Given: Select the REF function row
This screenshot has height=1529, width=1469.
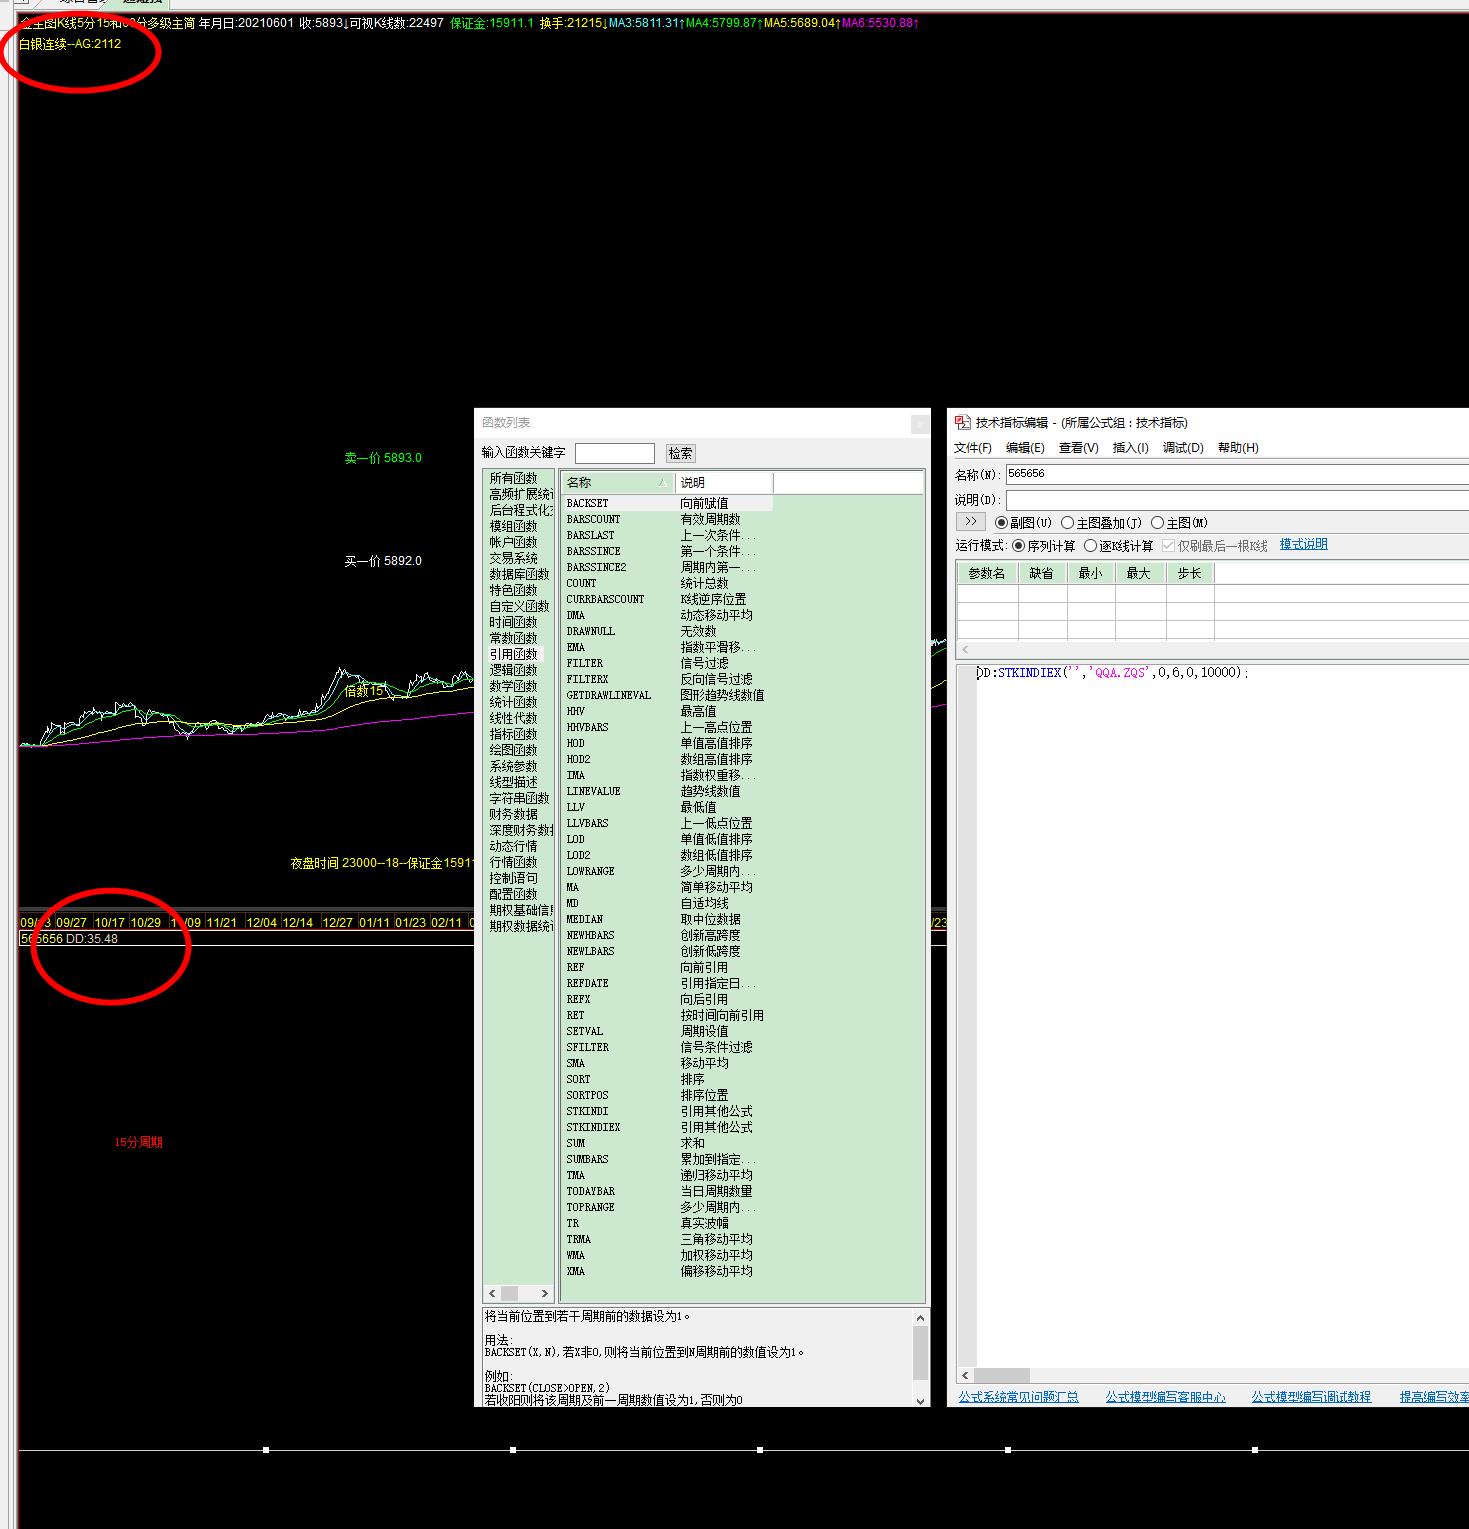Looking at the screenshot, I should pos(668,968).
